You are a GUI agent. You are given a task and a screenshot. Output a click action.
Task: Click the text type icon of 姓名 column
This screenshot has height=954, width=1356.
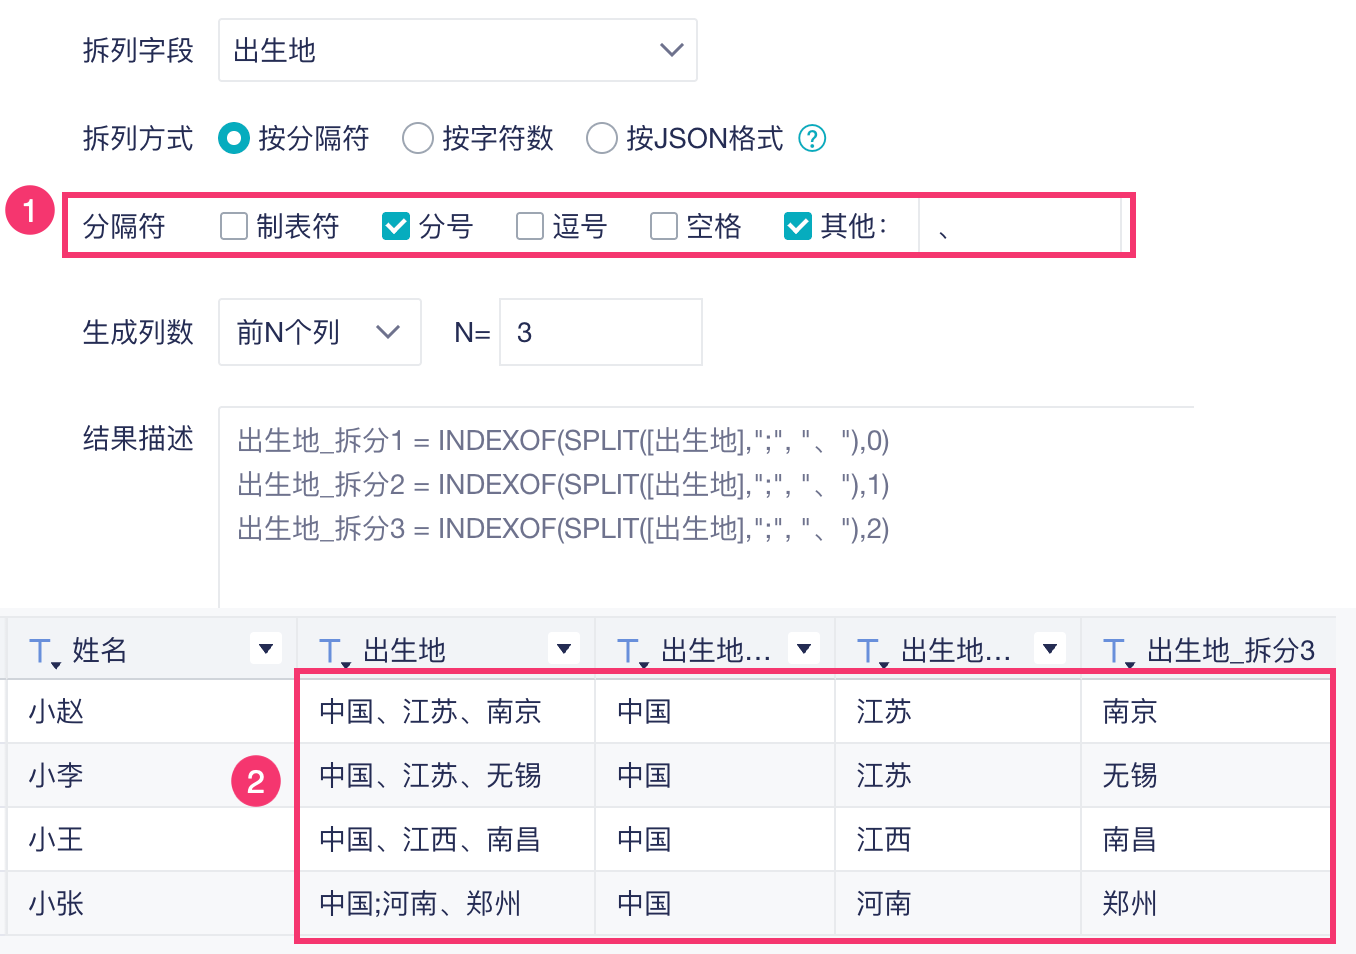tap(42, 652)
